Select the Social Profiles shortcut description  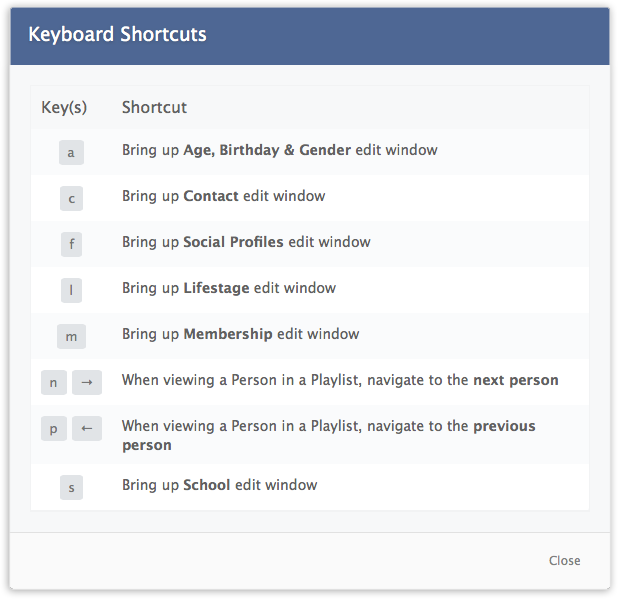click(x=246, y=242)
